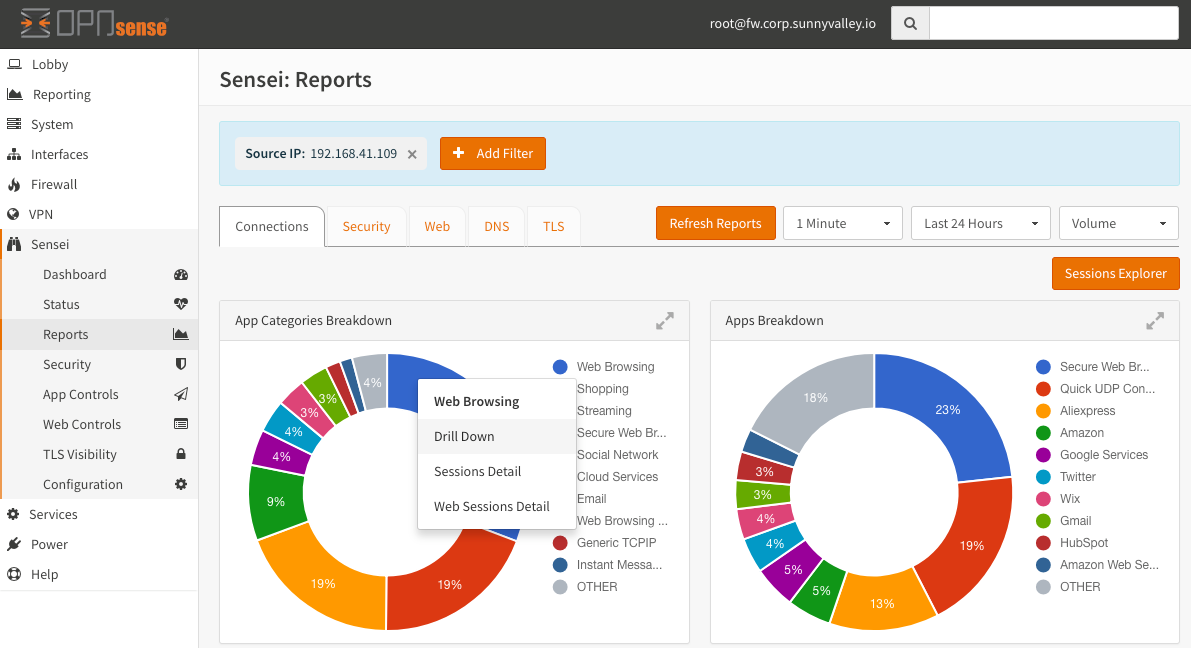Switch to the DNS tab
This screenshot has width=1191, height=648.
click(497, 226)
